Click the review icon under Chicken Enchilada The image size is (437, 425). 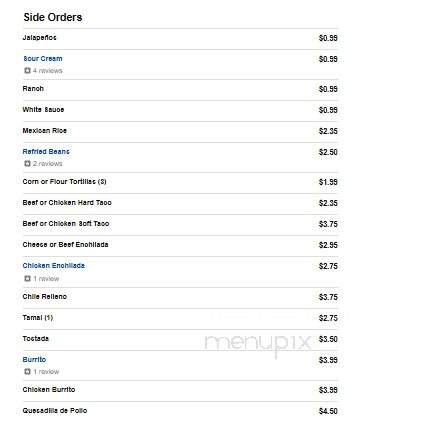(27, 279)
